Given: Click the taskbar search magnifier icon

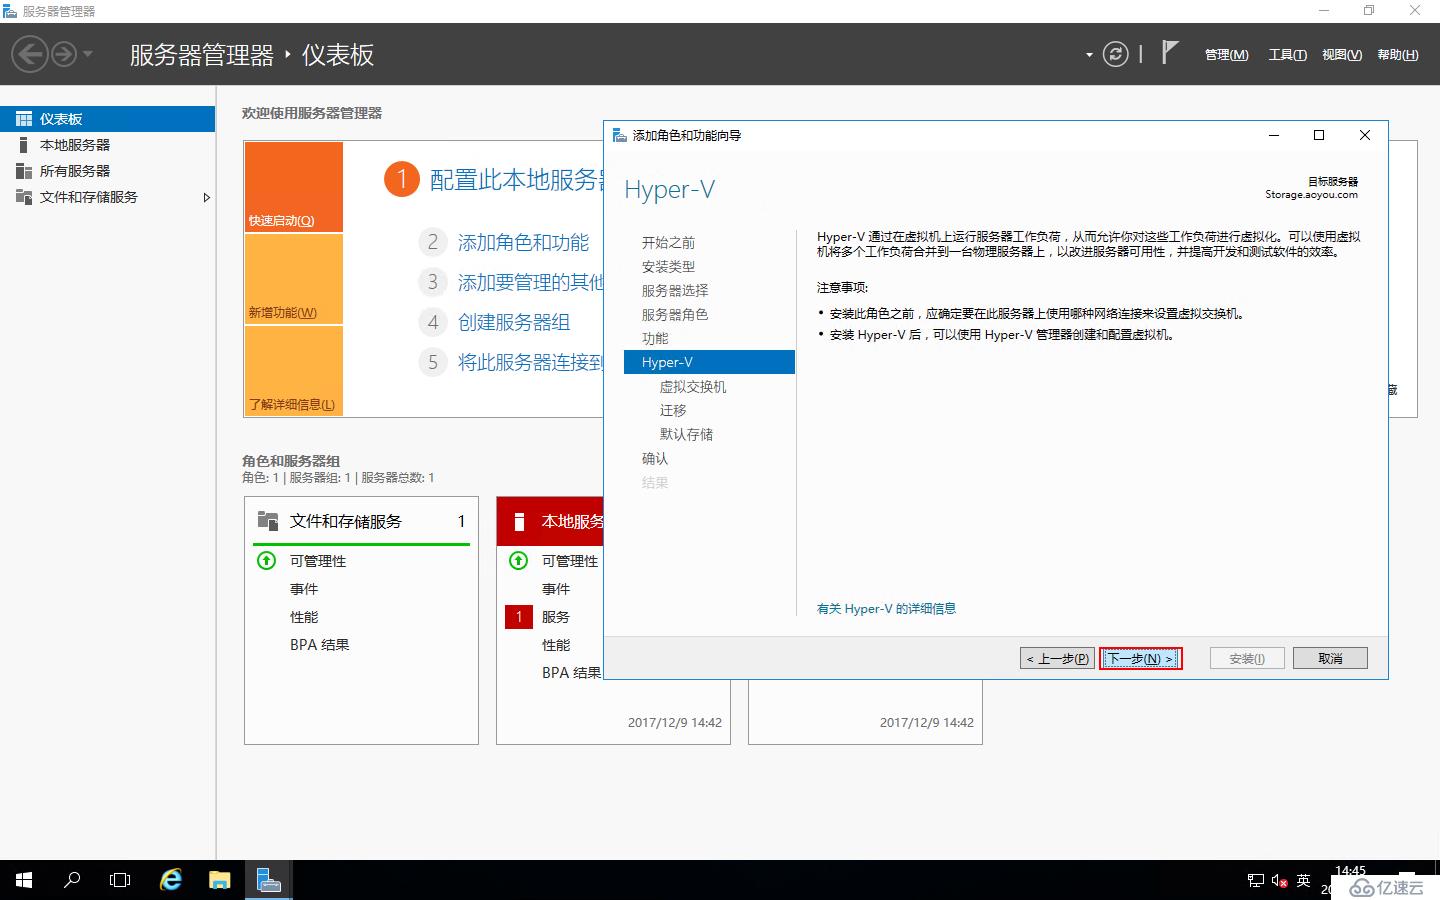Looking at the screenshot, I should coord(72,880).
